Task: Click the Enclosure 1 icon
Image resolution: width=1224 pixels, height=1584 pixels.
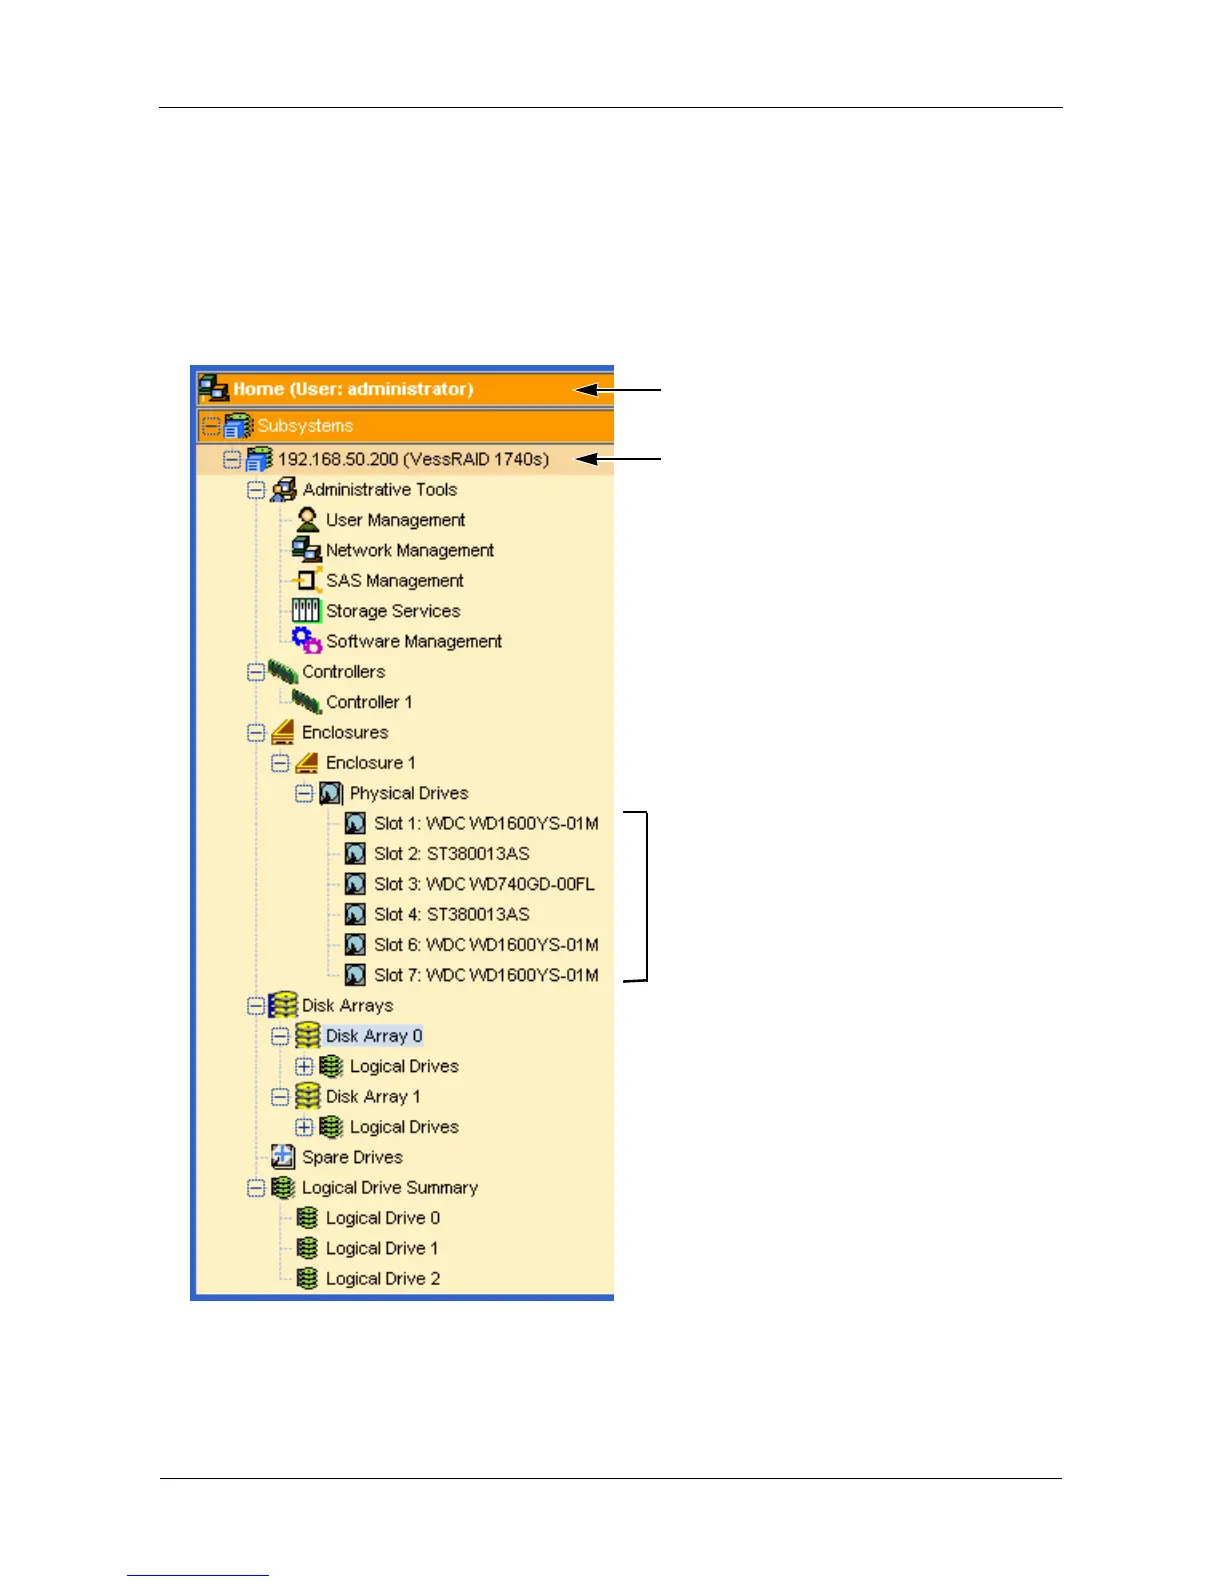Action: point(307,763)
